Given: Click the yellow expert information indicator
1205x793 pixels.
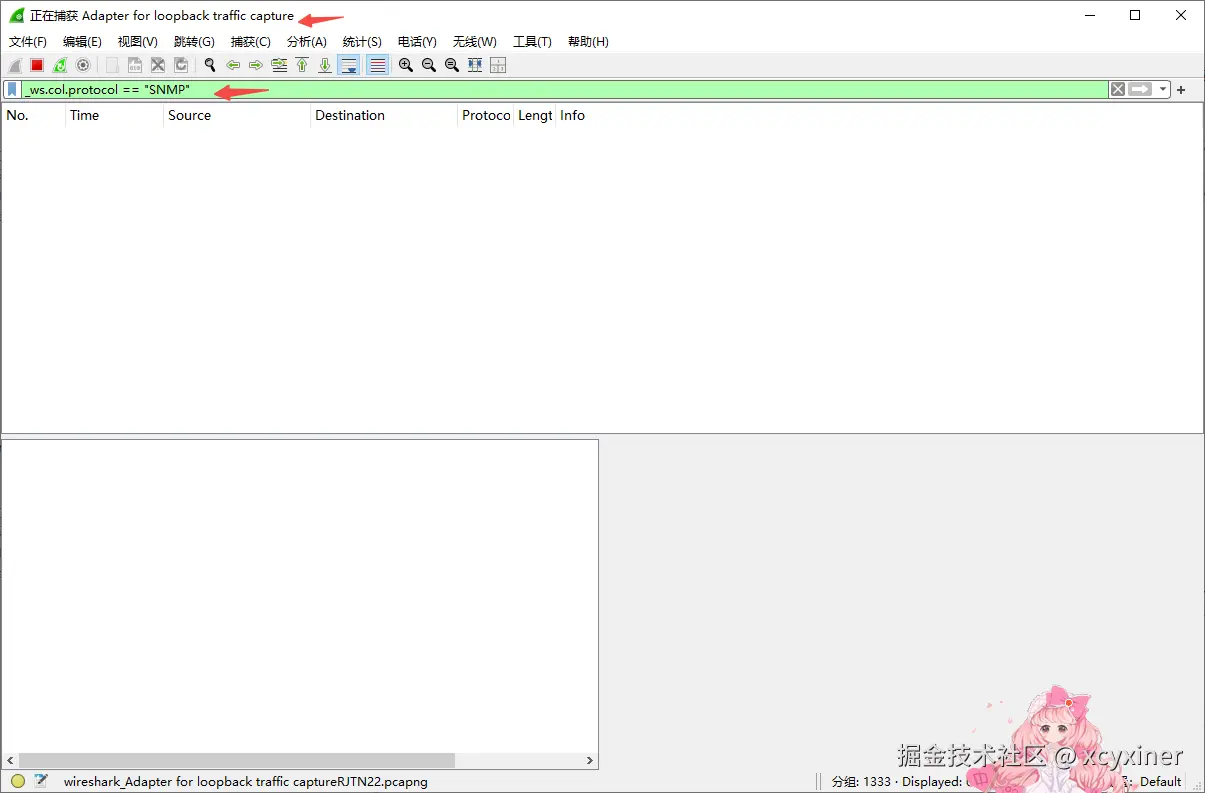Looking at the screenshot, I should click(18, 781).
